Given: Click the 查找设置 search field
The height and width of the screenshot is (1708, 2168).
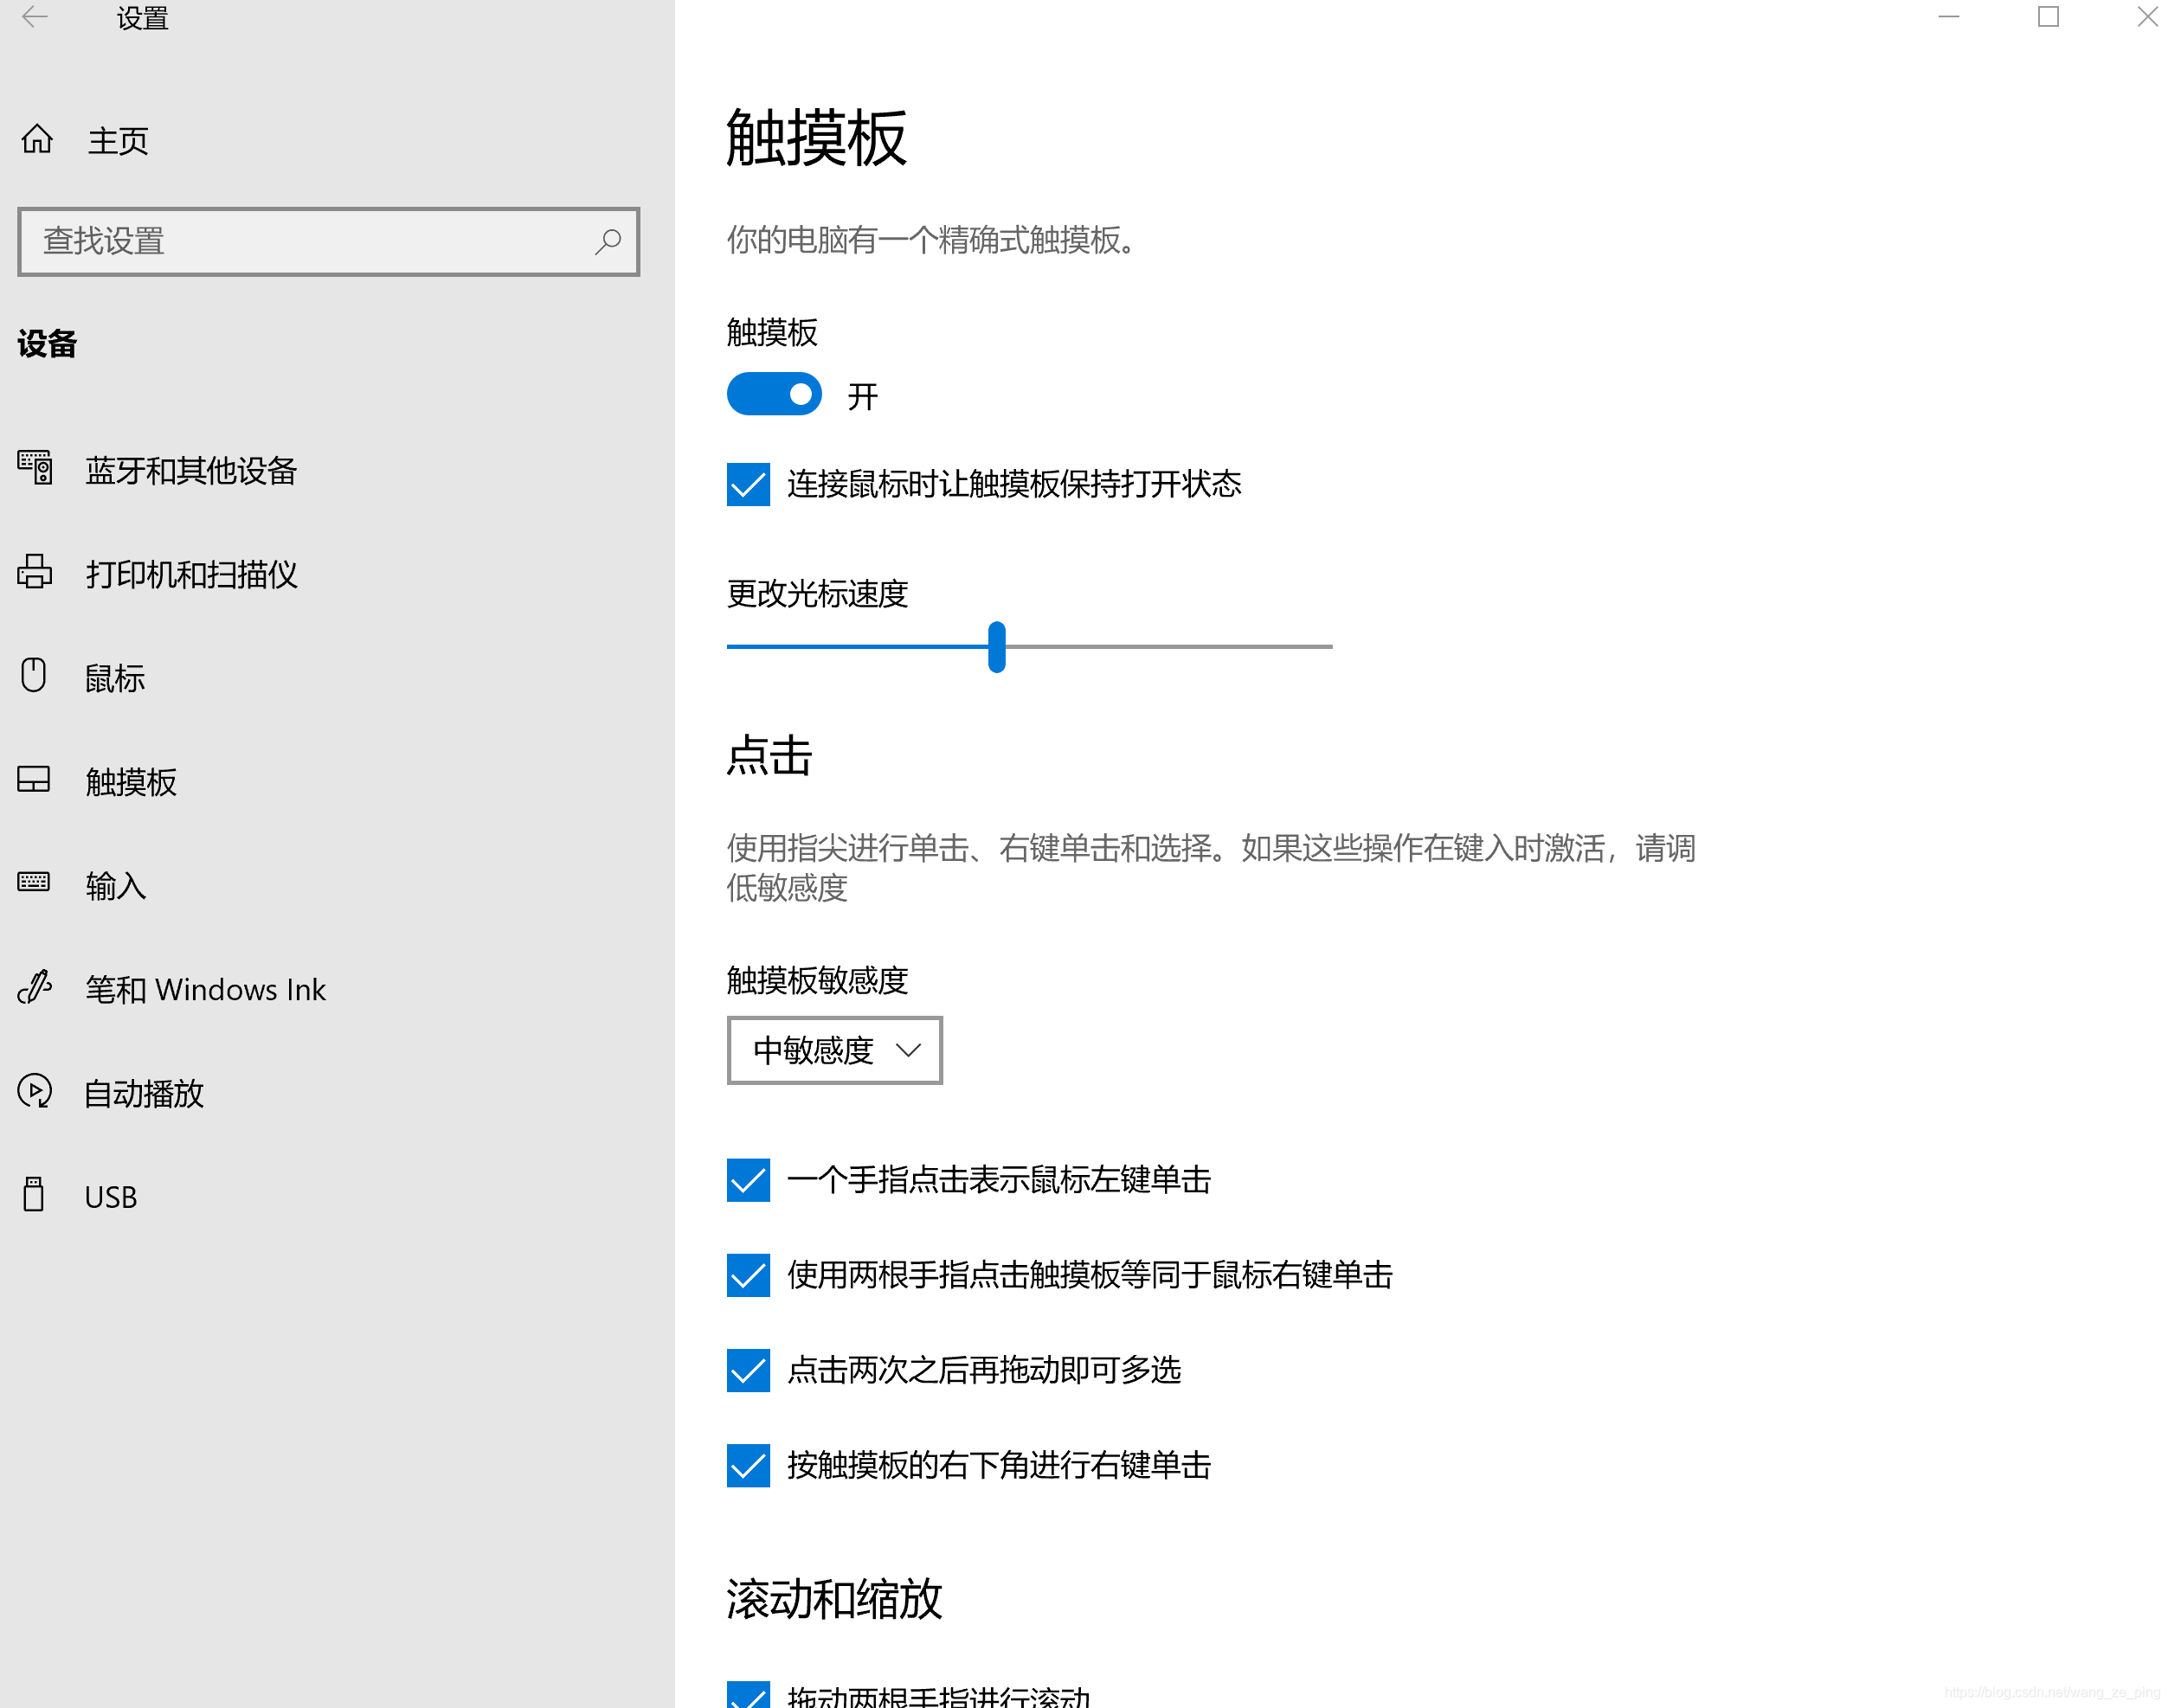Looking at the screenshot, I should (x=310, y=241).
